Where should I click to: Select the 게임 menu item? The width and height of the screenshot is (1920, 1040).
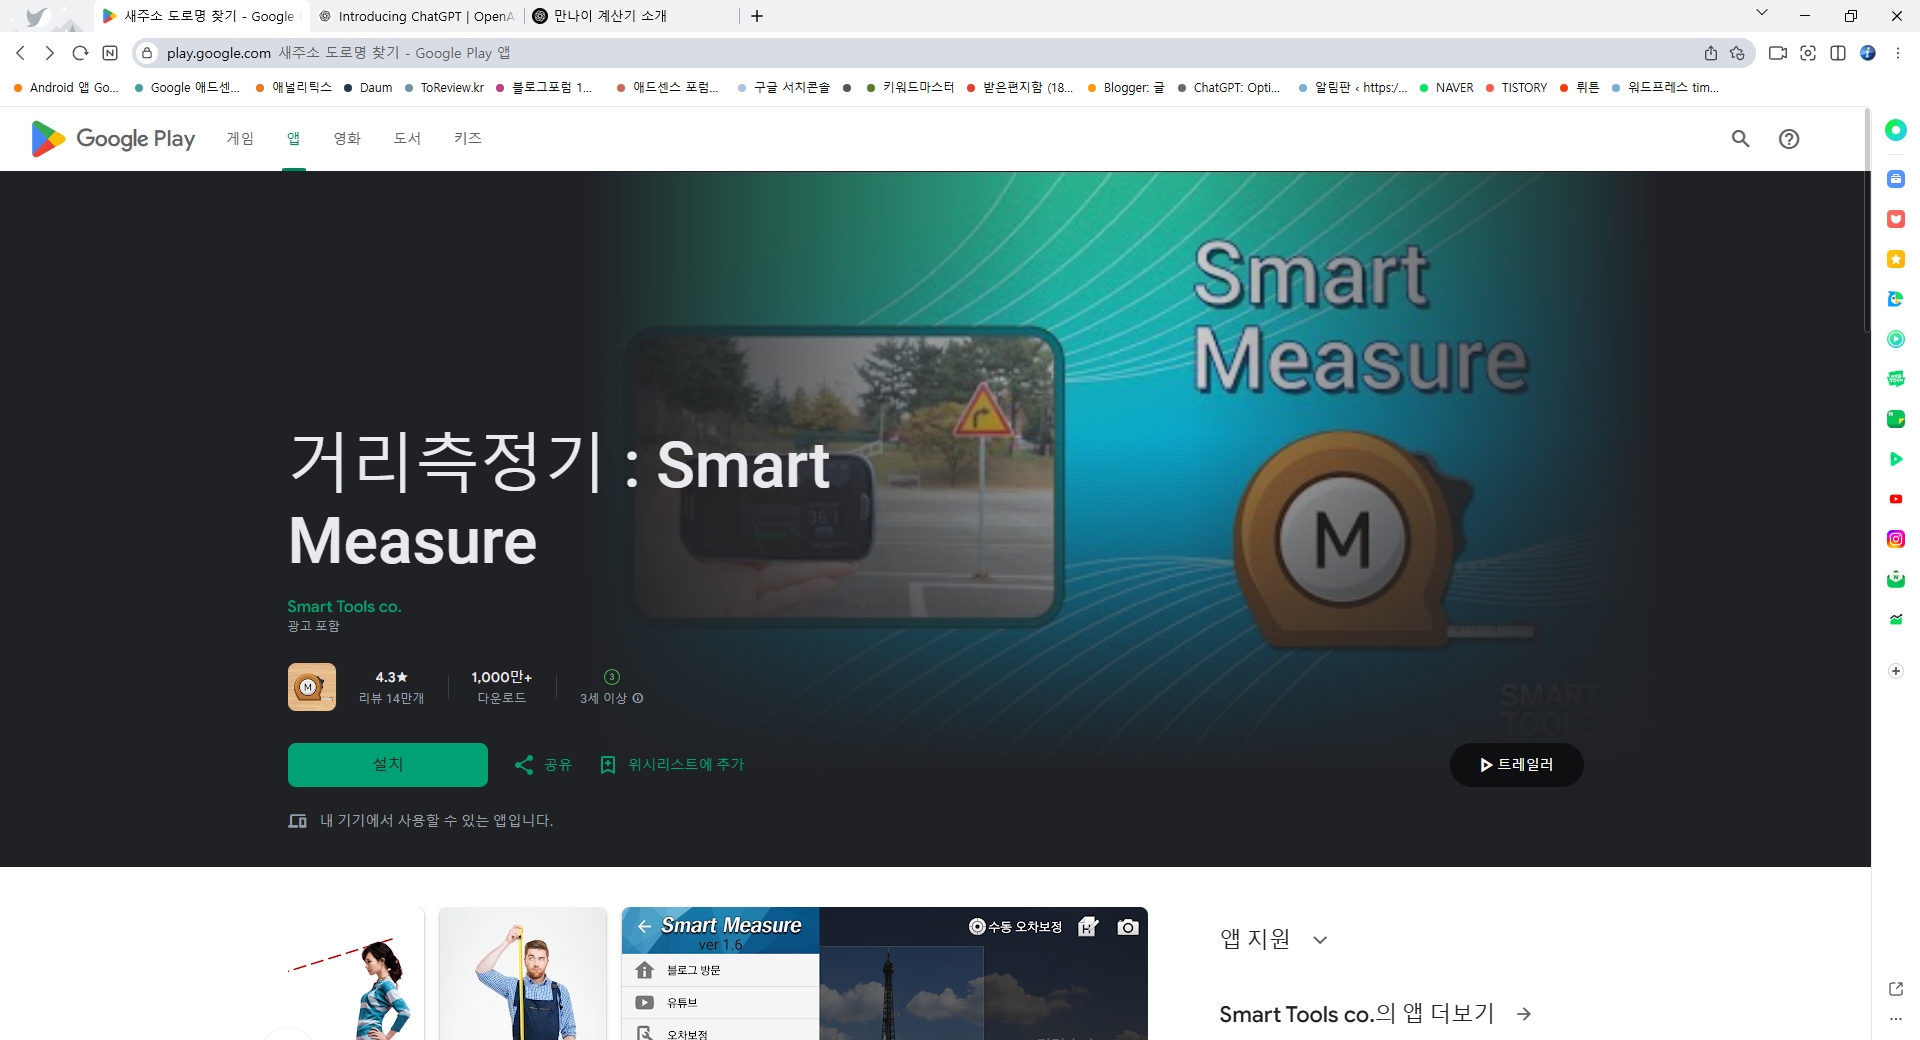click(x=239, y=139)
